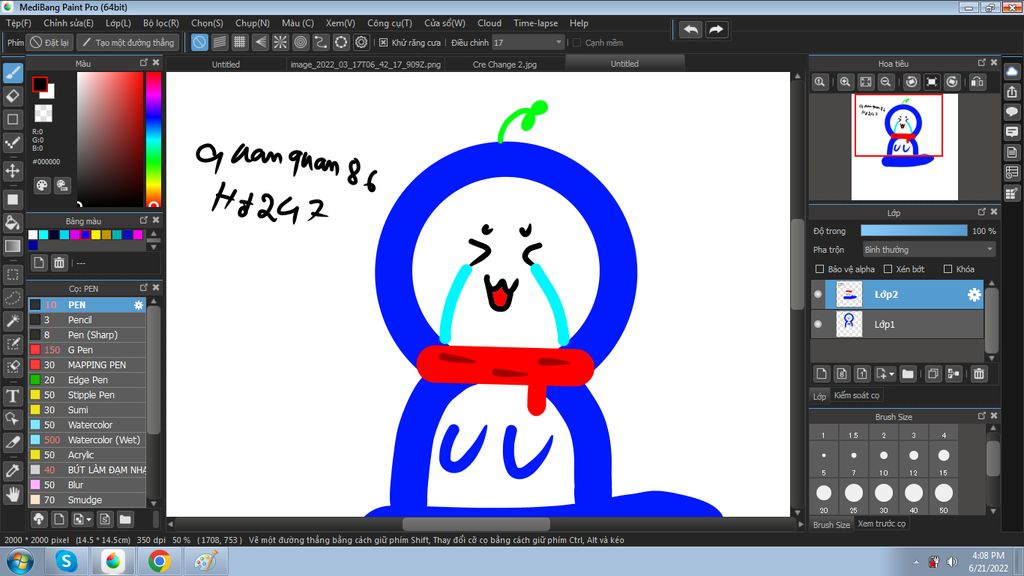Select the G Pen brush
Image resolution: width=1024 pixels, height=576 pixels.
(87, 350)
